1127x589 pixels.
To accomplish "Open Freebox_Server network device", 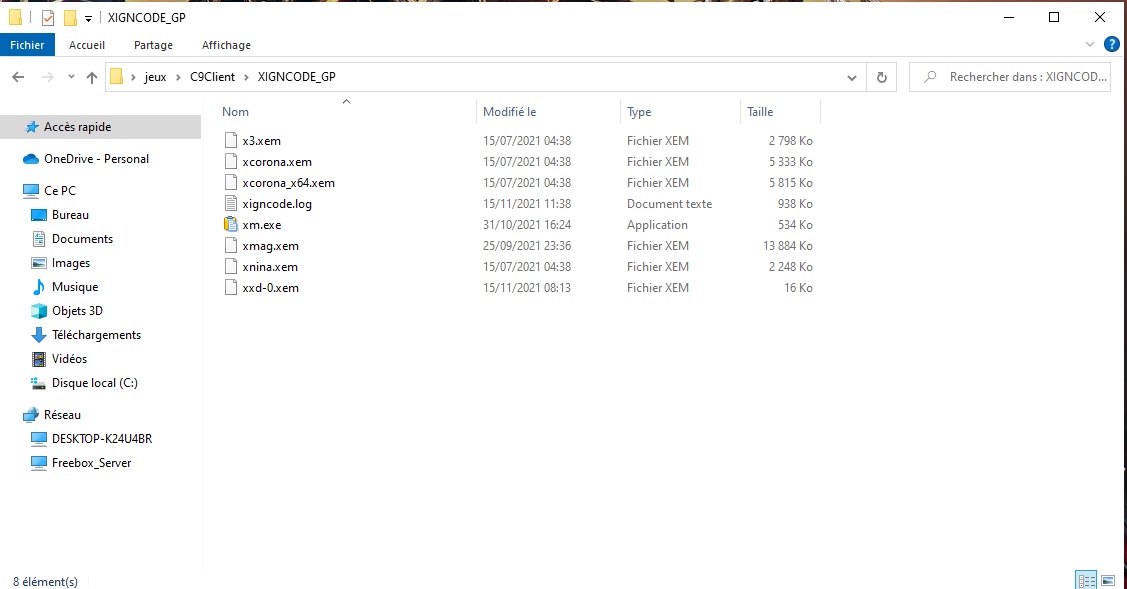I will (x=91, y=463).
